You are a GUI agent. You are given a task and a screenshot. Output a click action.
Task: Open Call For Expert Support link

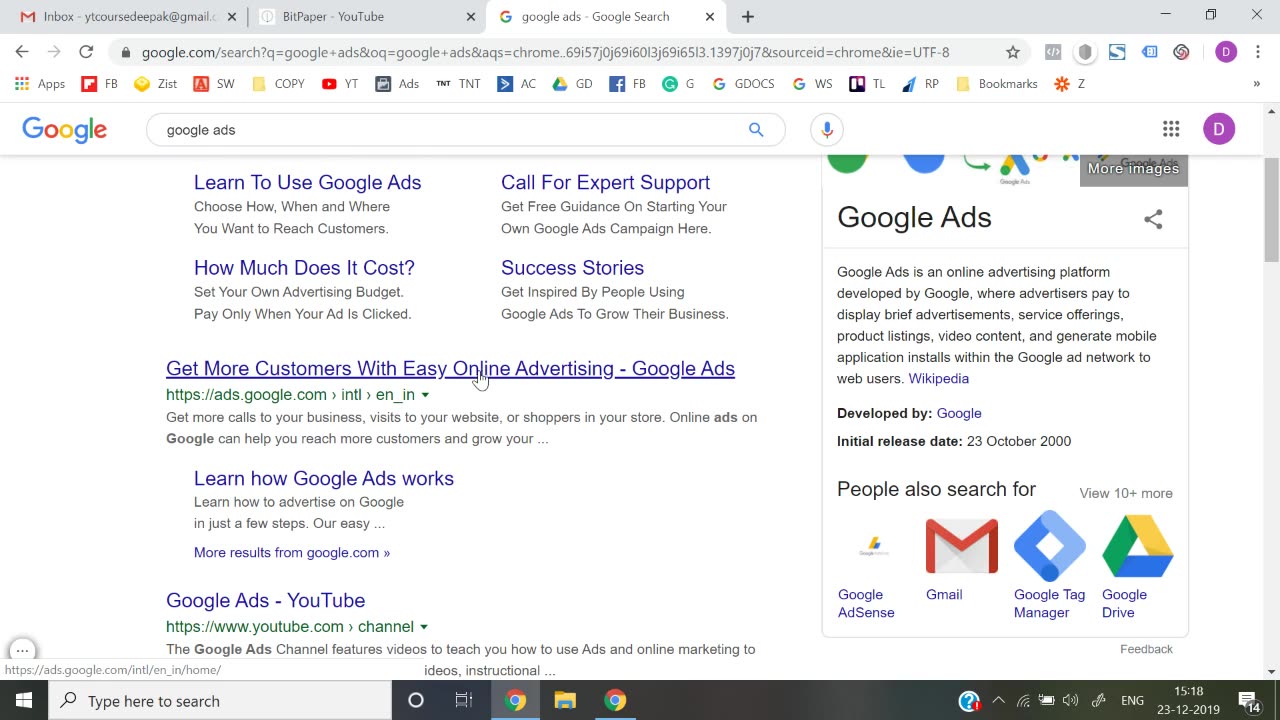[x=605, y=183]
